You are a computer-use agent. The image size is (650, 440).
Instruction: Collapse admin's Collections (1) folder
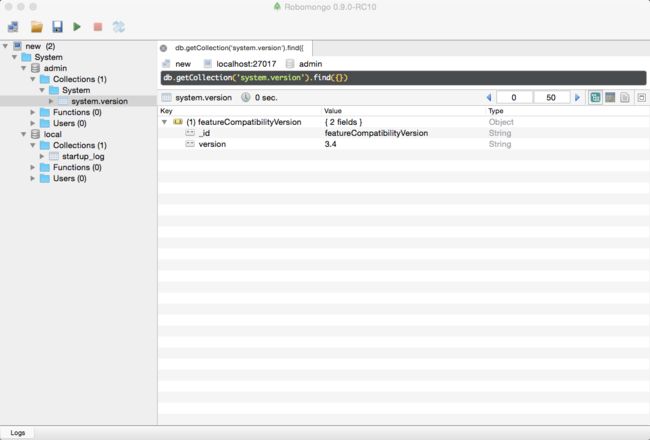coord(33,79)
